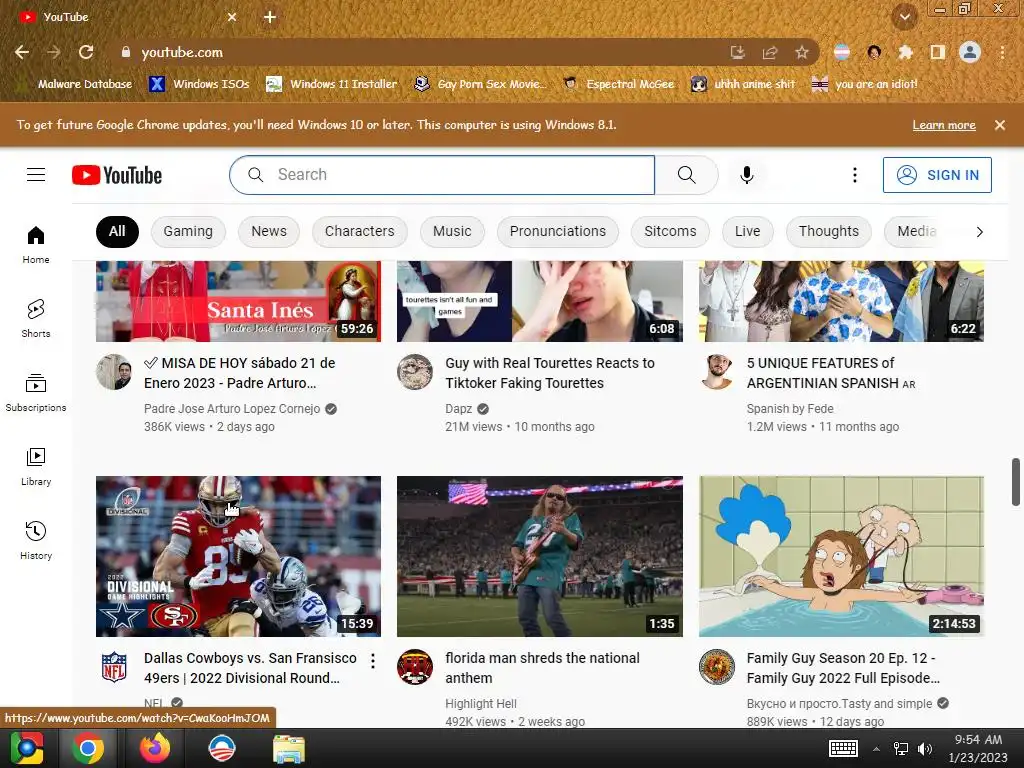Select the News filter chip
Viewport: 1024px width, 768px height.
click(269, 232)
